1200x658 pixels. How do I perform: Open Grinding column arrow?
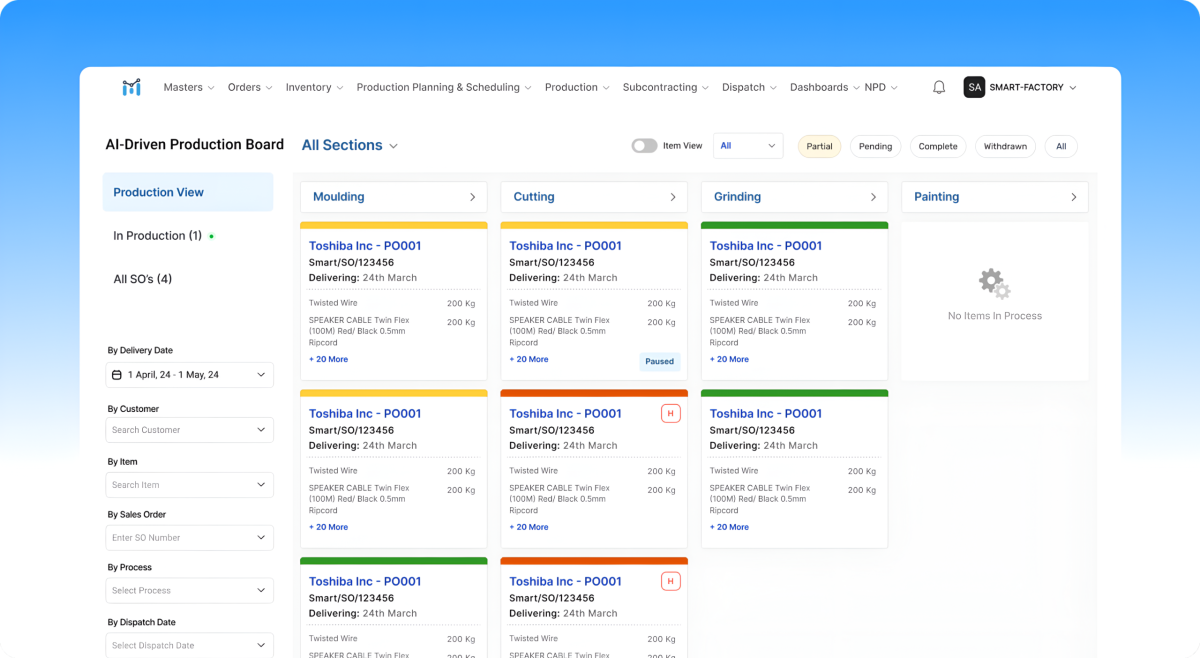873,197
